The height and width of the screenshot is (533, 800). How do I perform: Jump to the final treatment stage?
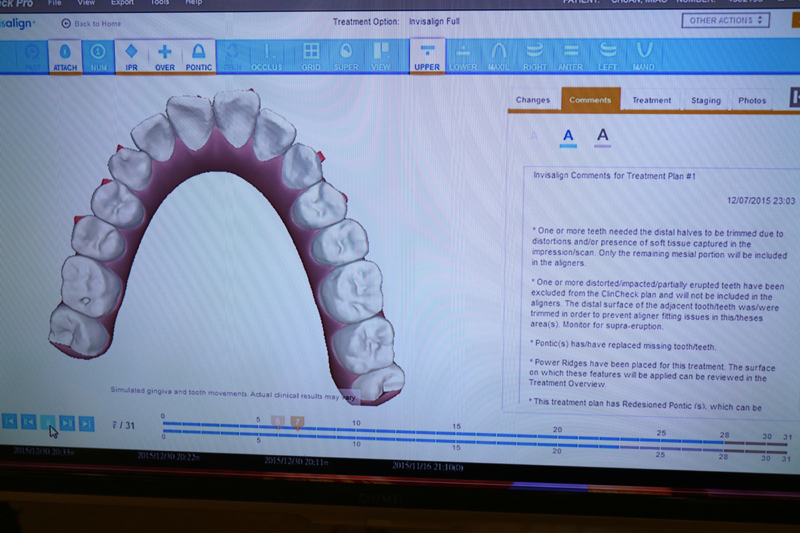[x=86, y=424]
